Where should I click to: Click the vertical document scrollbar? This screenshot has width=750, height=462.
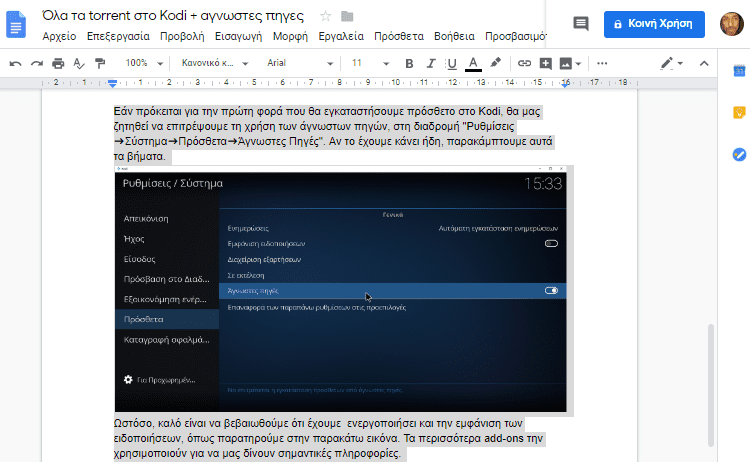coord(711,385)
